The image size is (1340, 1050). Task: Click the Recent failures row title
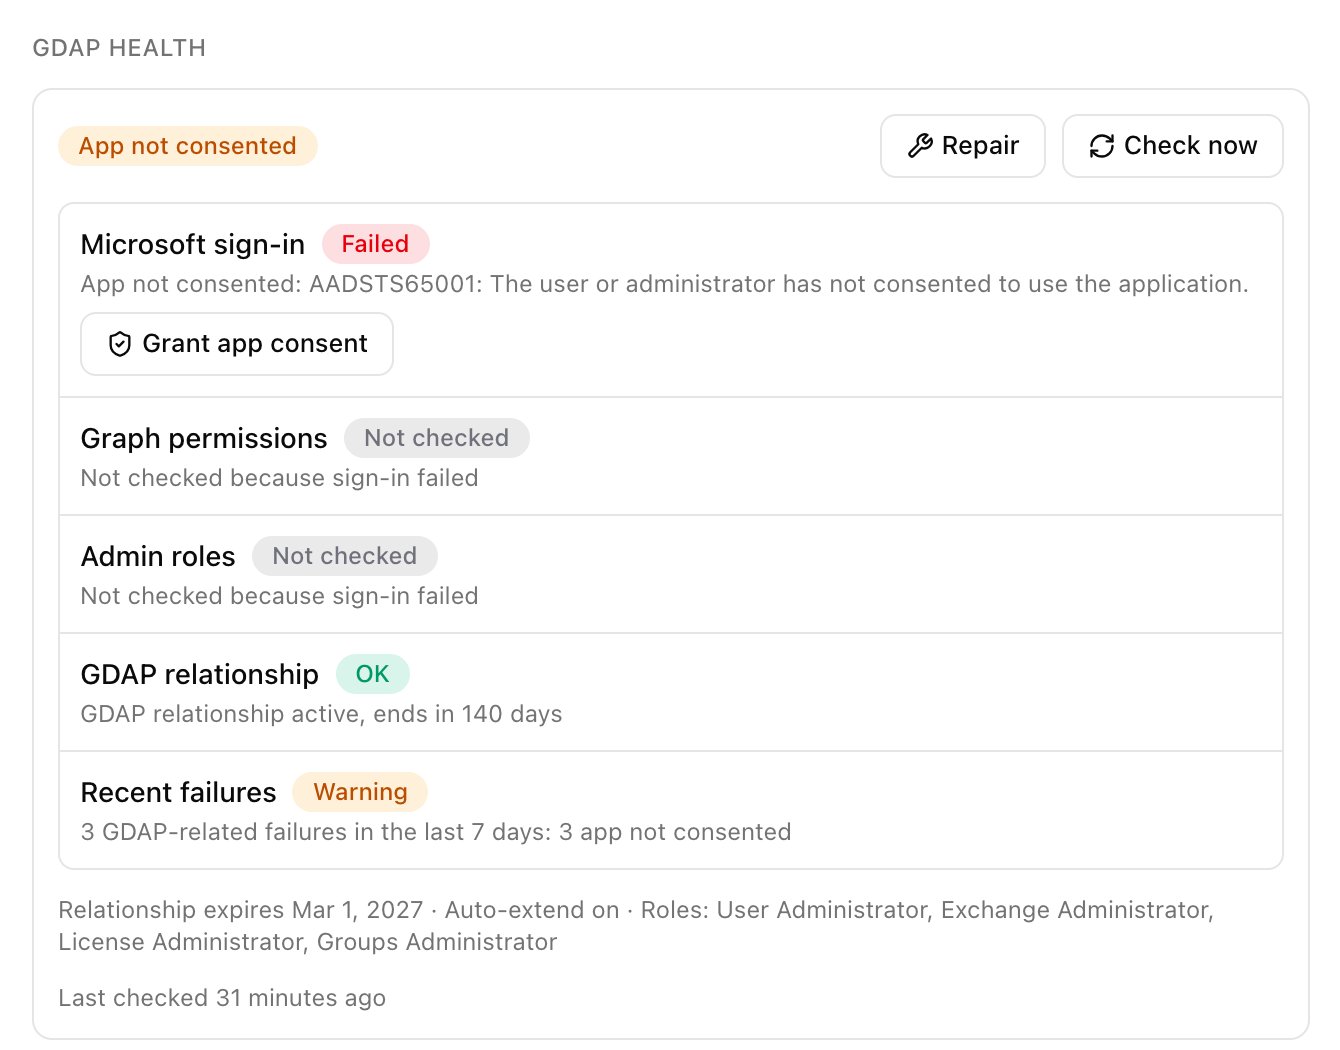click(178, 792)
